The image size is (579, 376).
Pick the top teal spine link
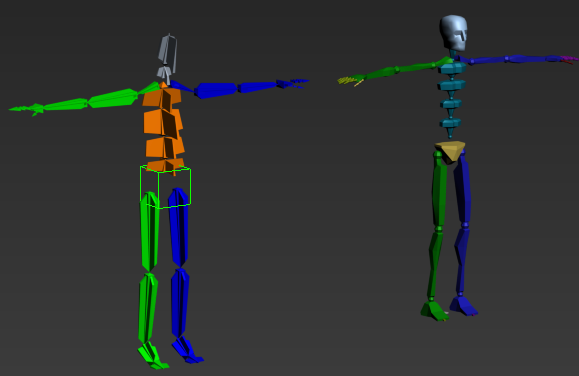tap(453, 68)
